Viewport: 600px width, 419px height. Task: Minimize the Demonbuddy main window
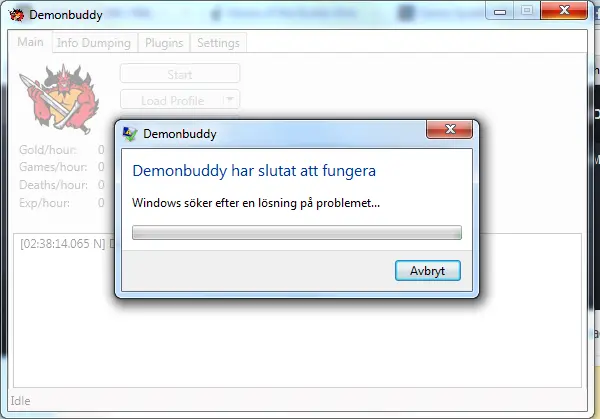click(500, 11)
